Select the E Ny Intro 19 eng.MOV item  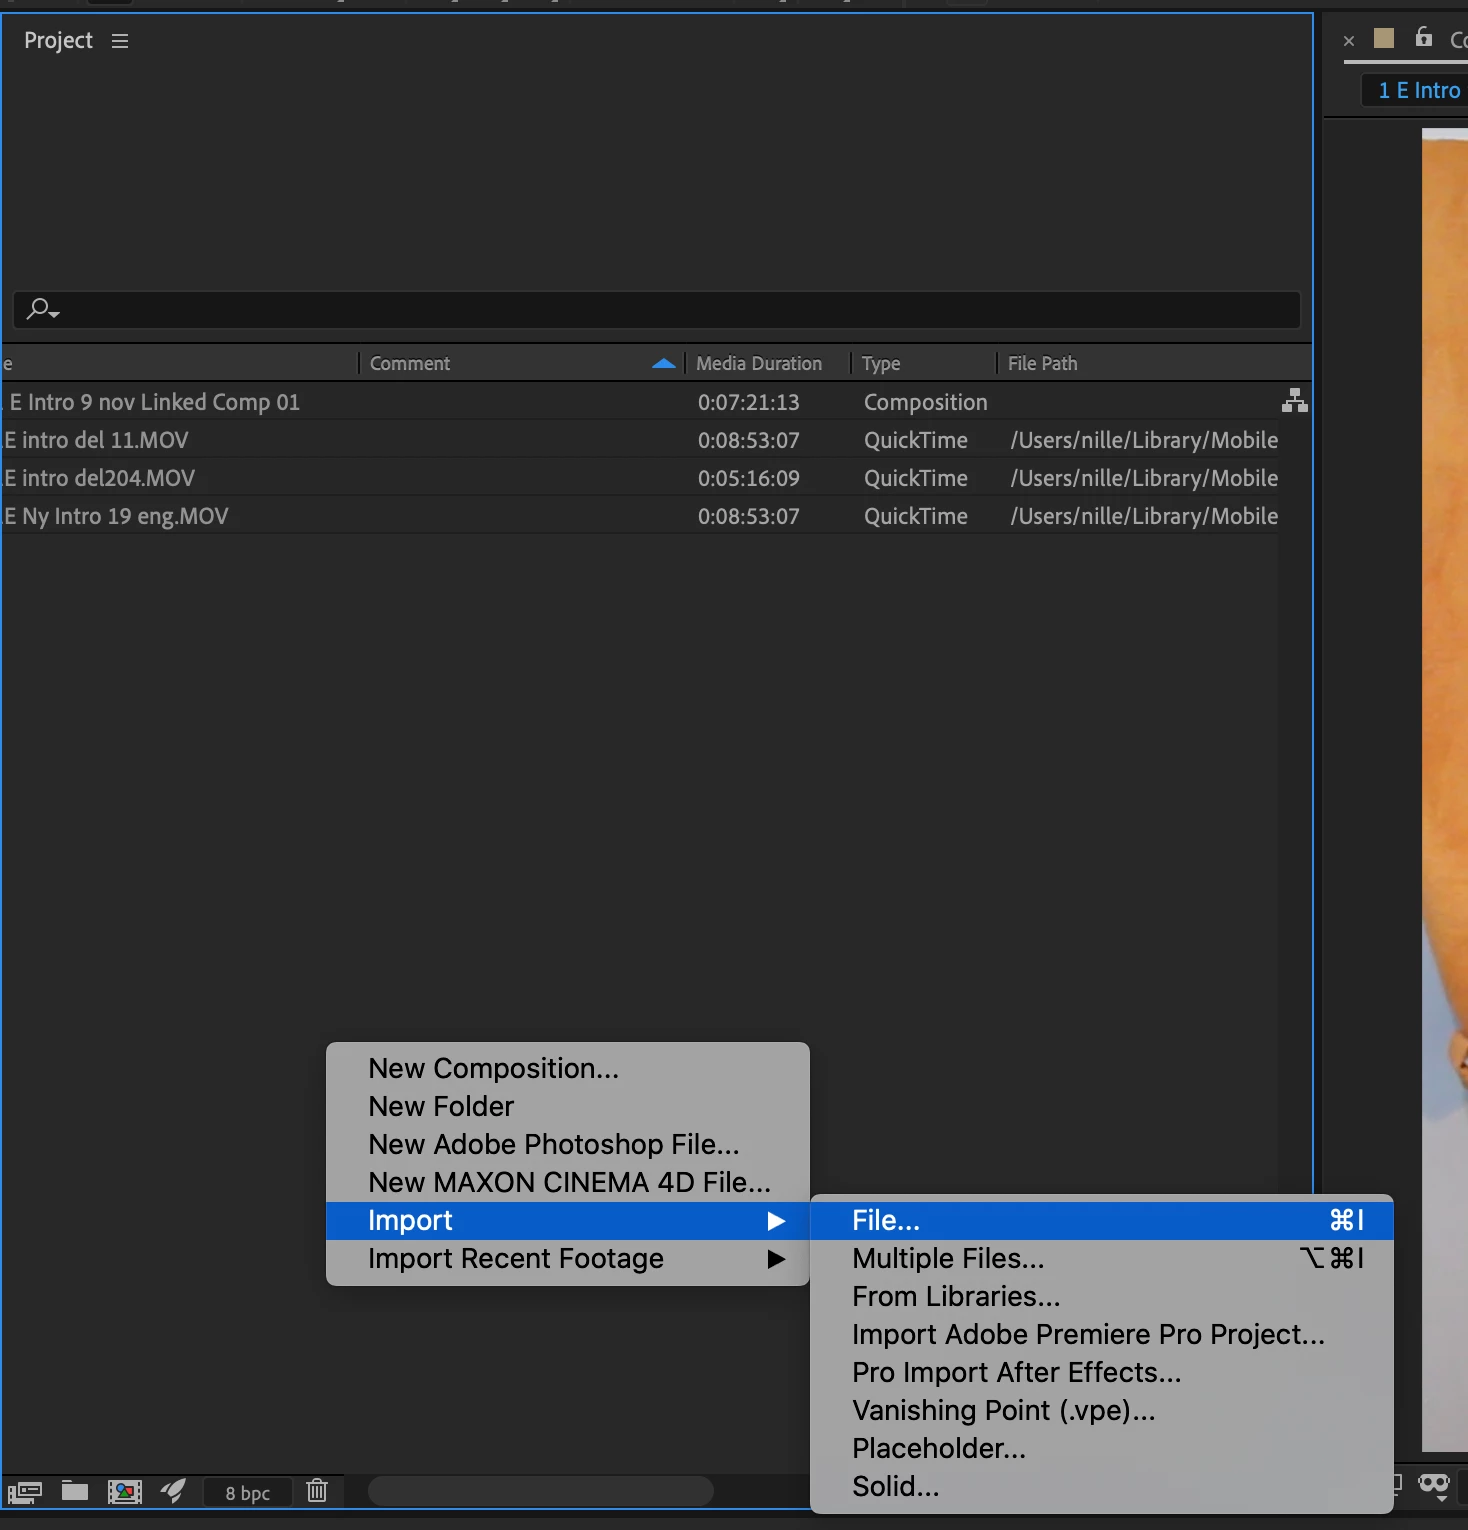click(116, 516)
